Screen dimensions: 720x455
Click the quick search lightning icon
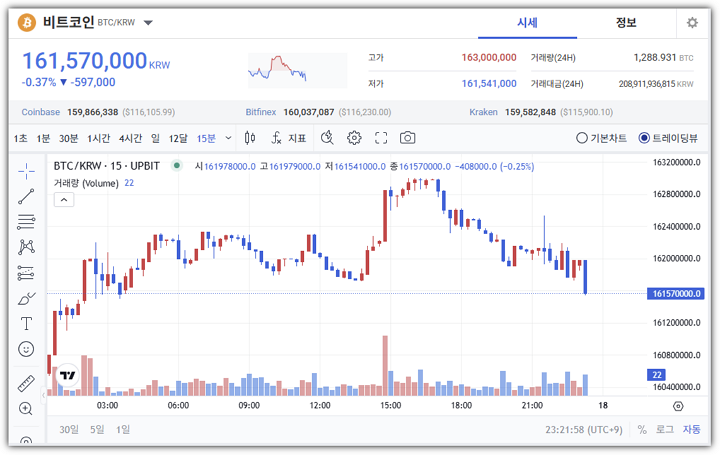(x=327, y=138)
